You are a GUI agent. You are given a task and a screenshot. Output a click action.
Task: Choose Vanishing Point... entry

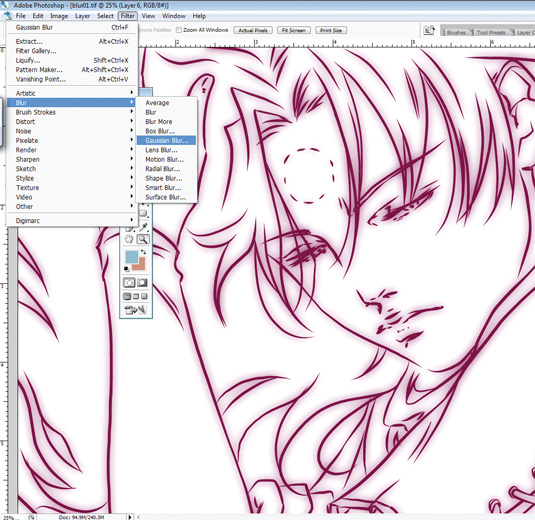click(x=72, y=79)
